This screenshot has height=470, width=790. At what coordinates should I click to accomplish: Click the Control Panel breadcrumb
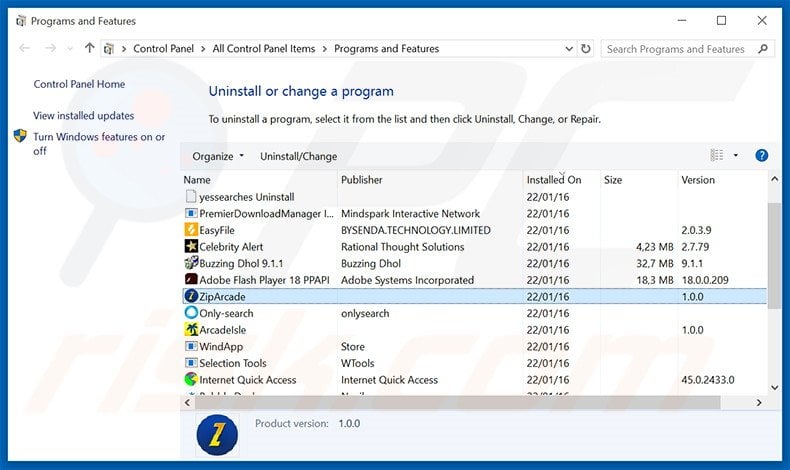click(x=163, y=49)
